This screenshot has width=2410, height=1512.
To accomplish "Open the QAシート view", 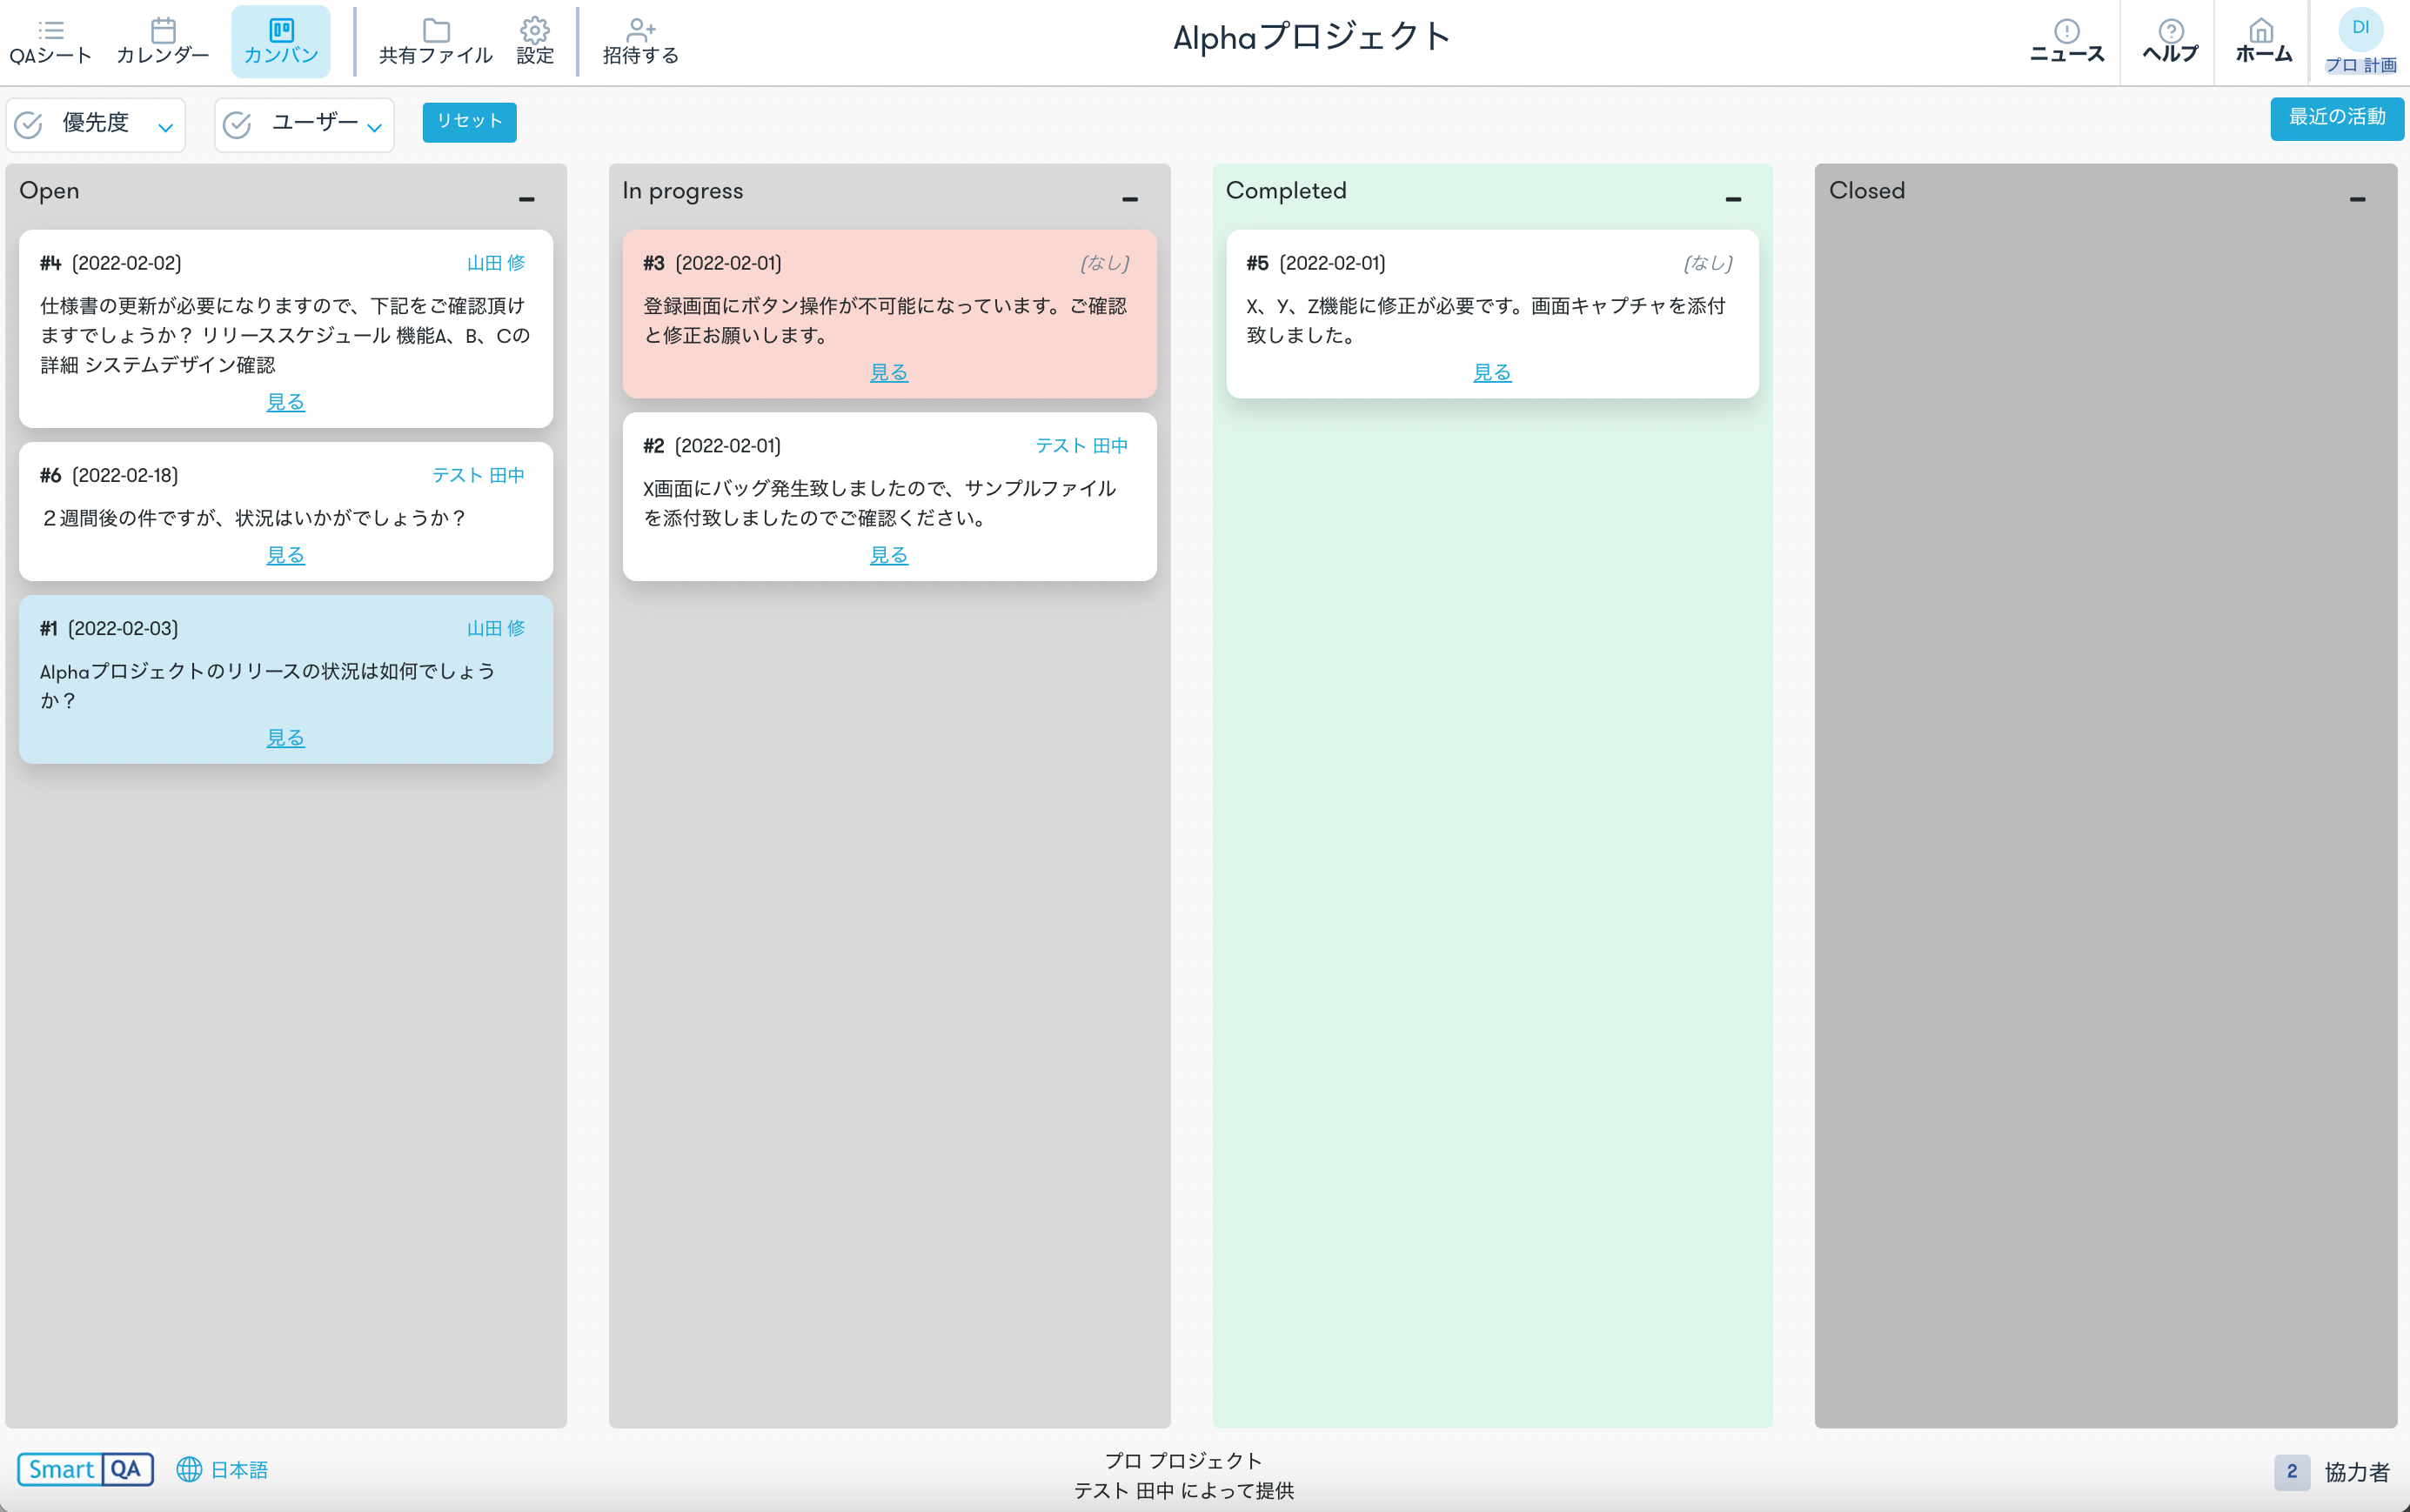I will pos(50,42).
